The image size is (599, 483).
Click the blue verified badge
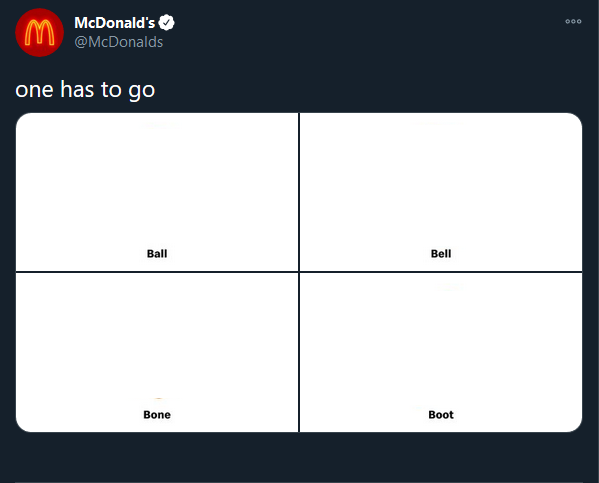(x=166, y=23)
